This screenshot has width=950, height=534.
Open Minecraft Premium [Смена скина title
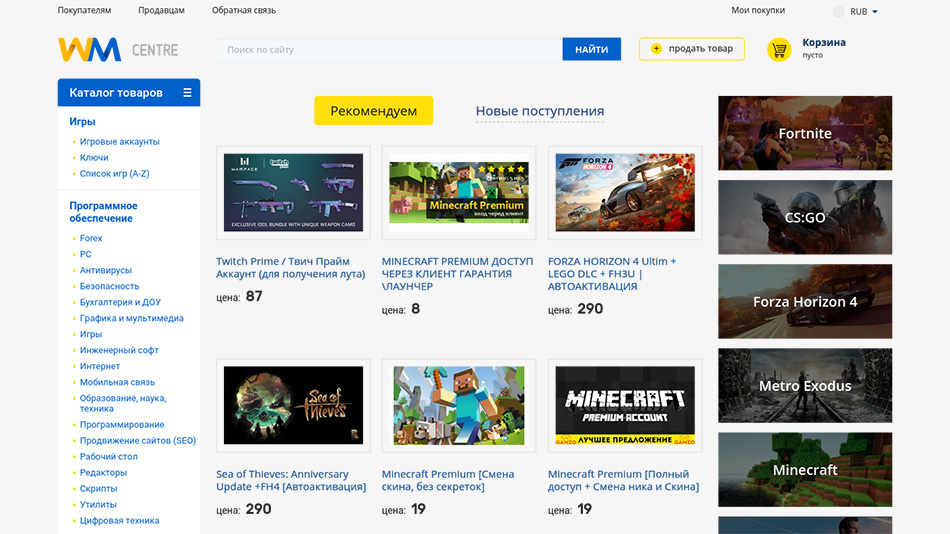pyautogui.click(x=448, y=480)
